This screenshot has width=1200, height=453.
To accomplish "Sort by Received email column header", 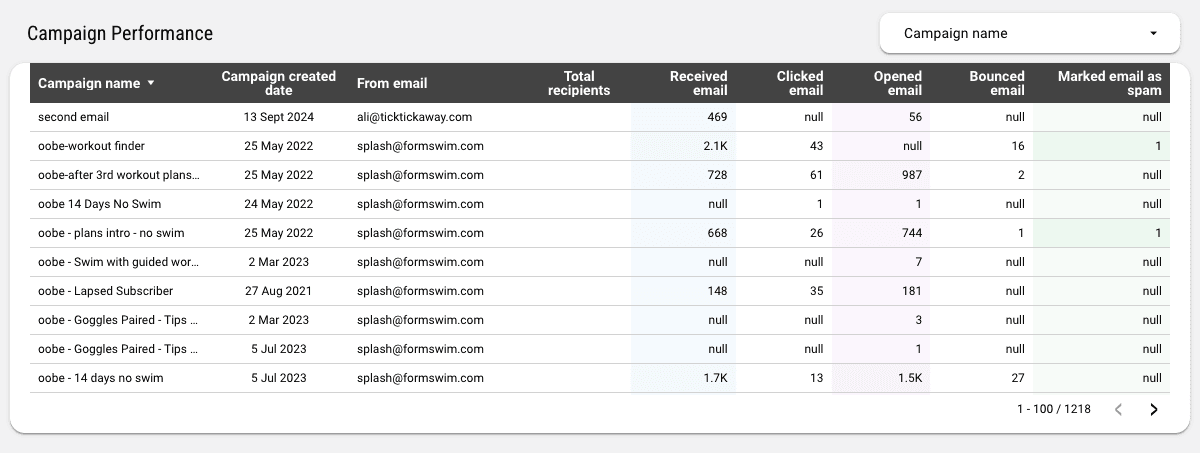I will pyautogui.click(x=699, y=83).
